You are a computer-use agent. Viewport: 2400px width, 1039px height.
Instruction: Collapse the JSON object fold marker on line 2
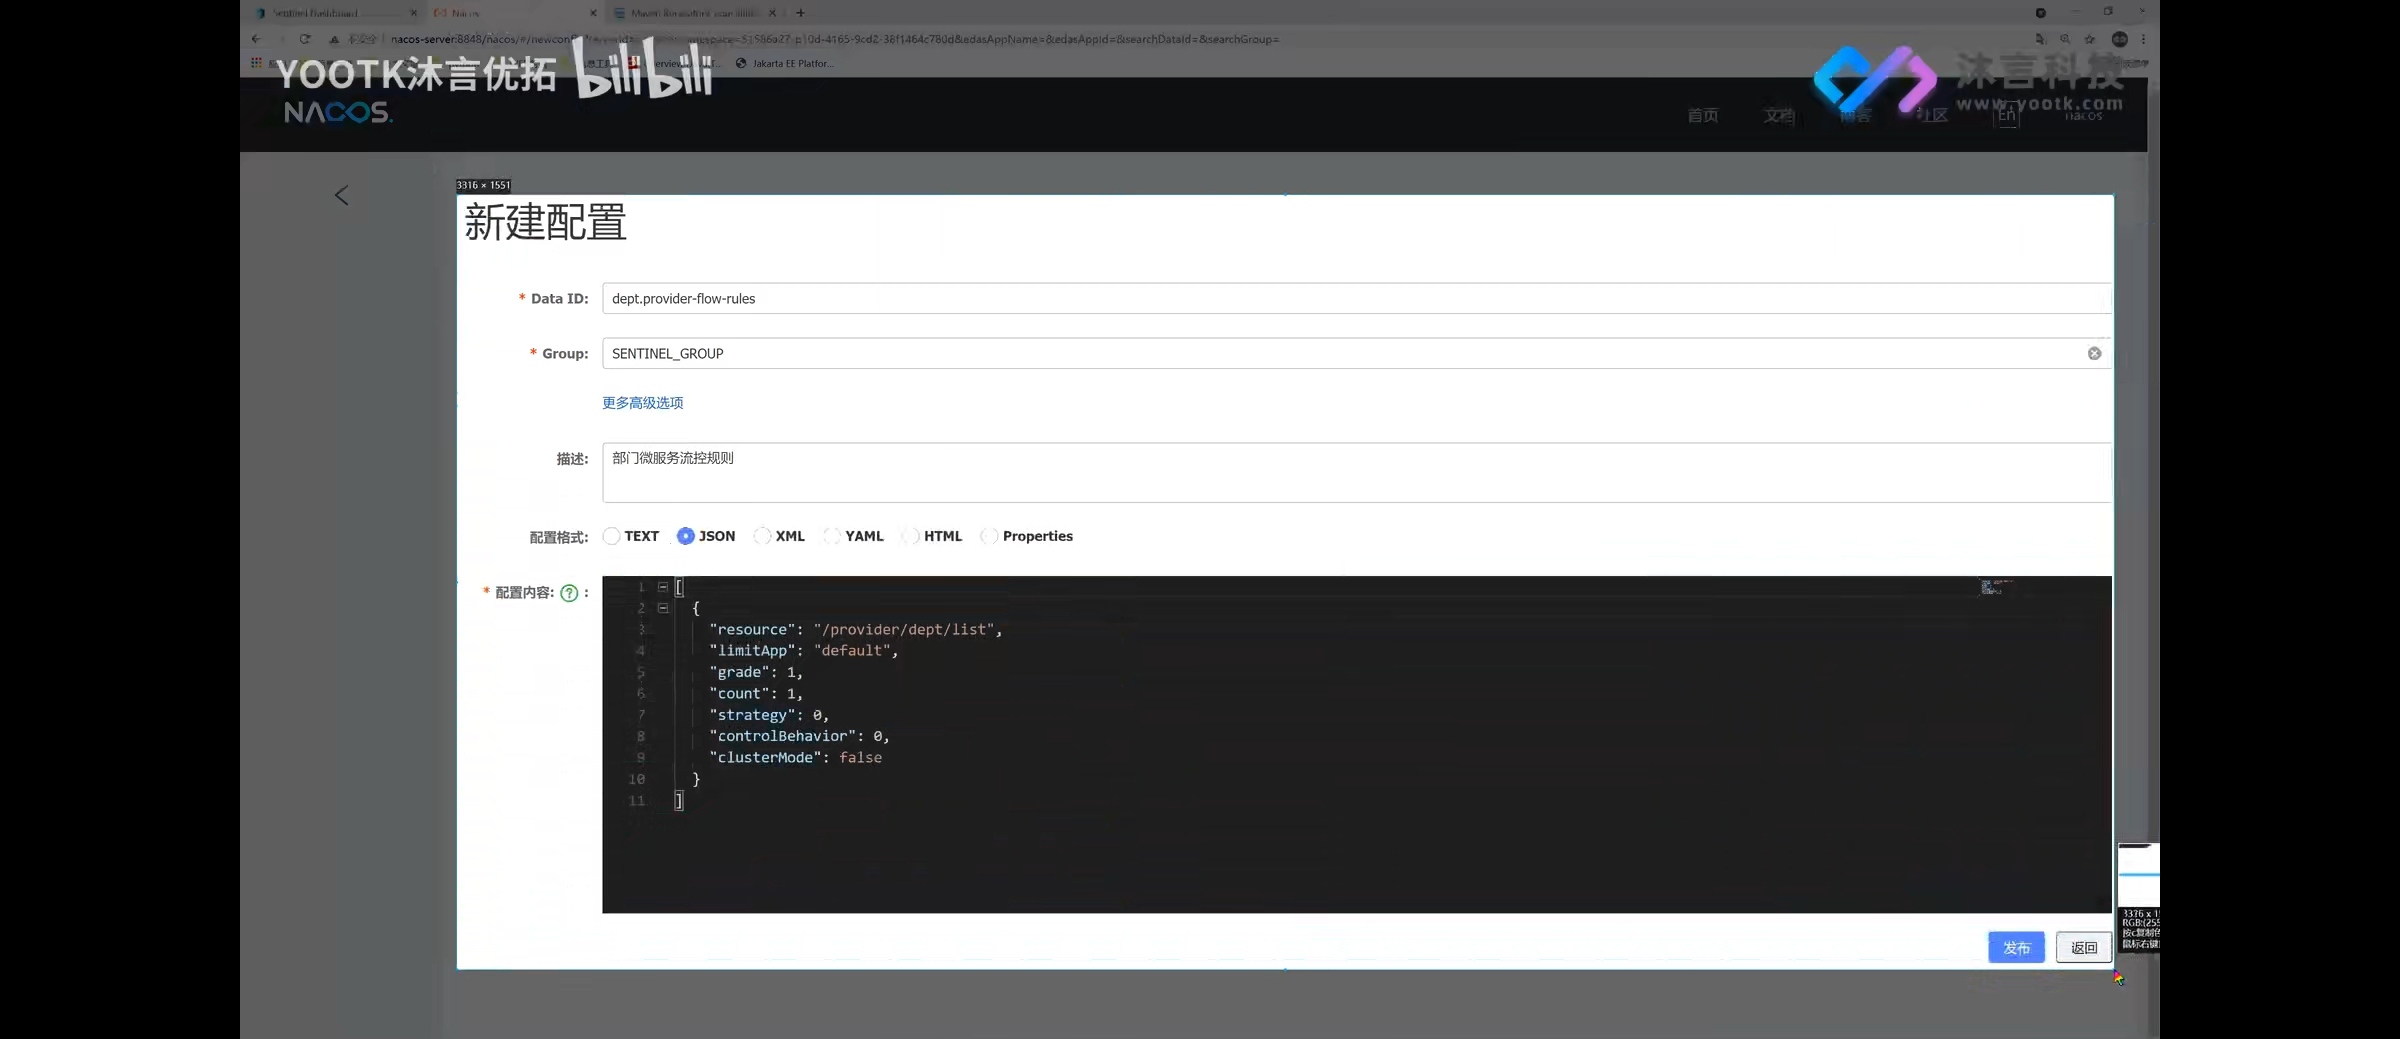[662, 608]
